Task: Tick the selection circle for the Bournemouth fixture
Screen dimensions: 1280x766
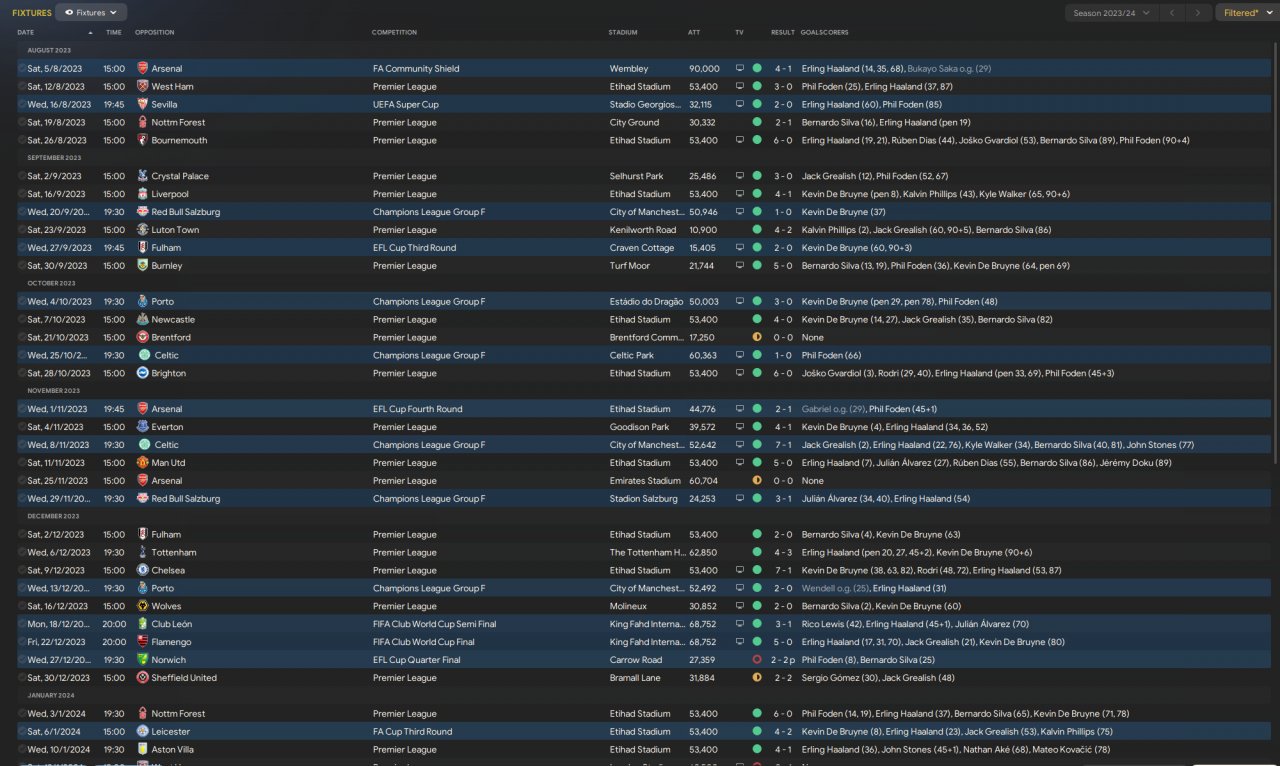Action: point(22,141)
